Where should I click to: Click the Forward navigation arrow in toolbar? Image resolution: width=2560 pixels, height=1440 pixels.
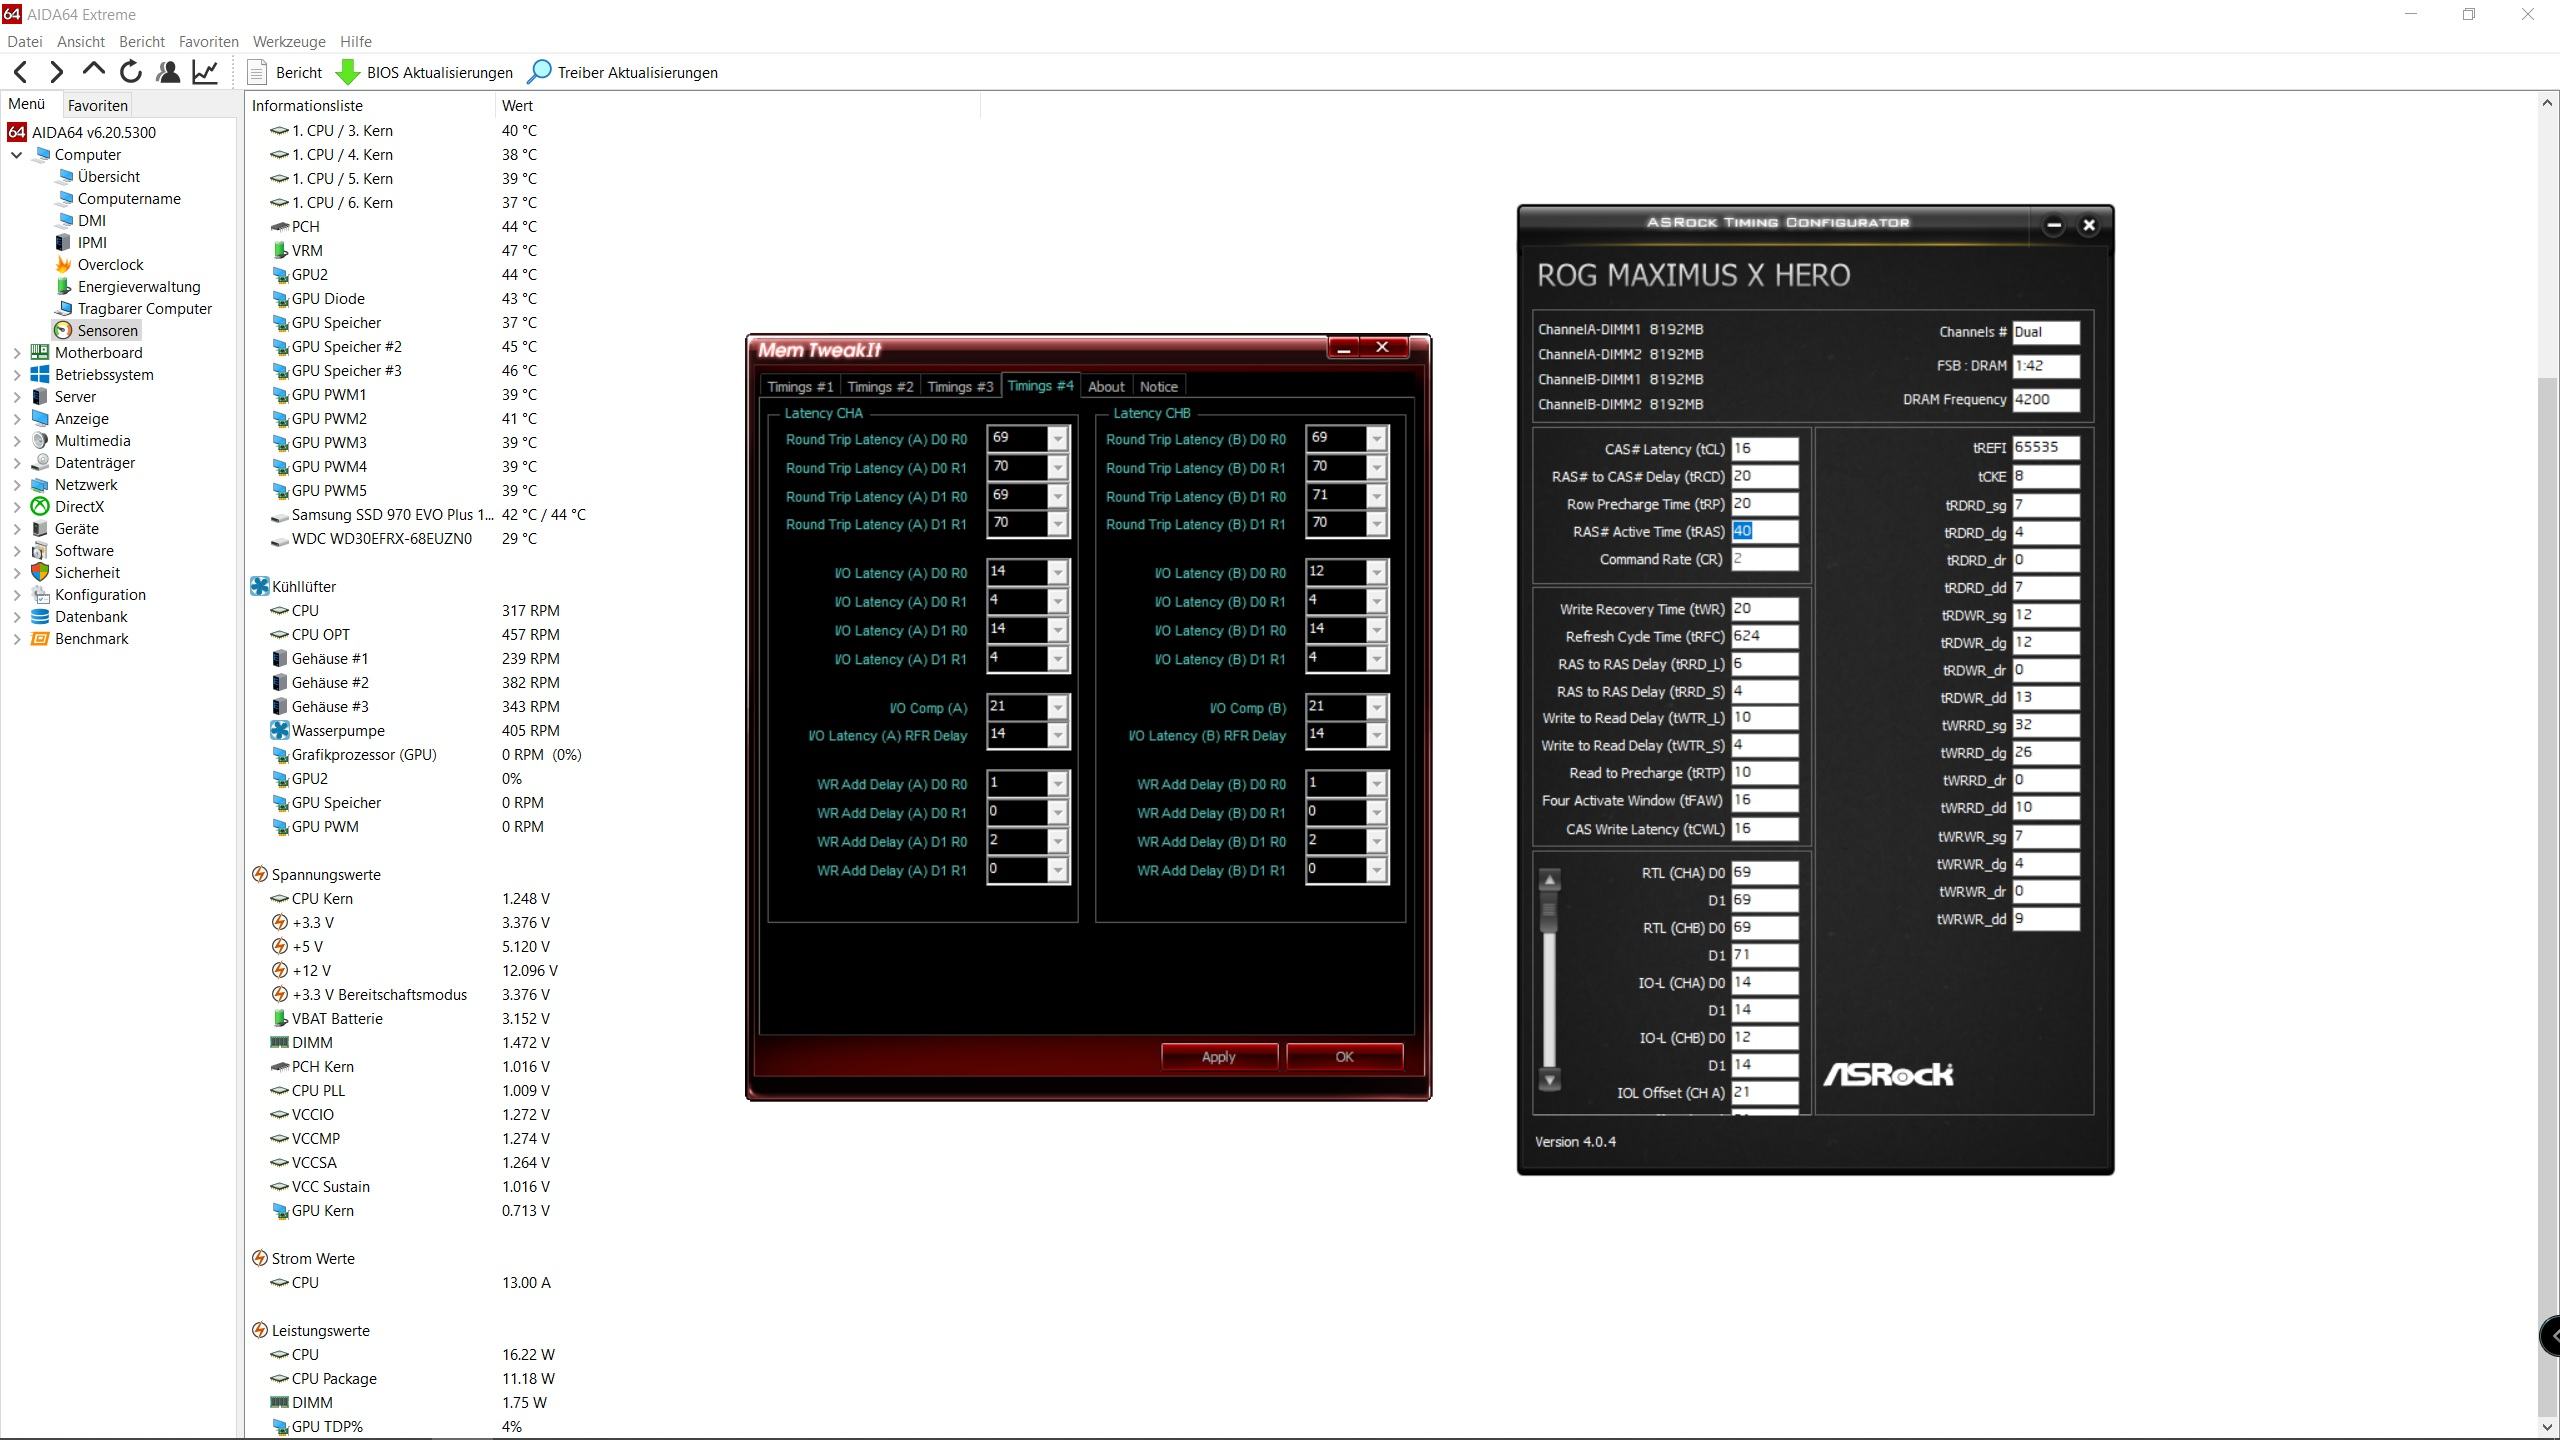pos(57,72)
